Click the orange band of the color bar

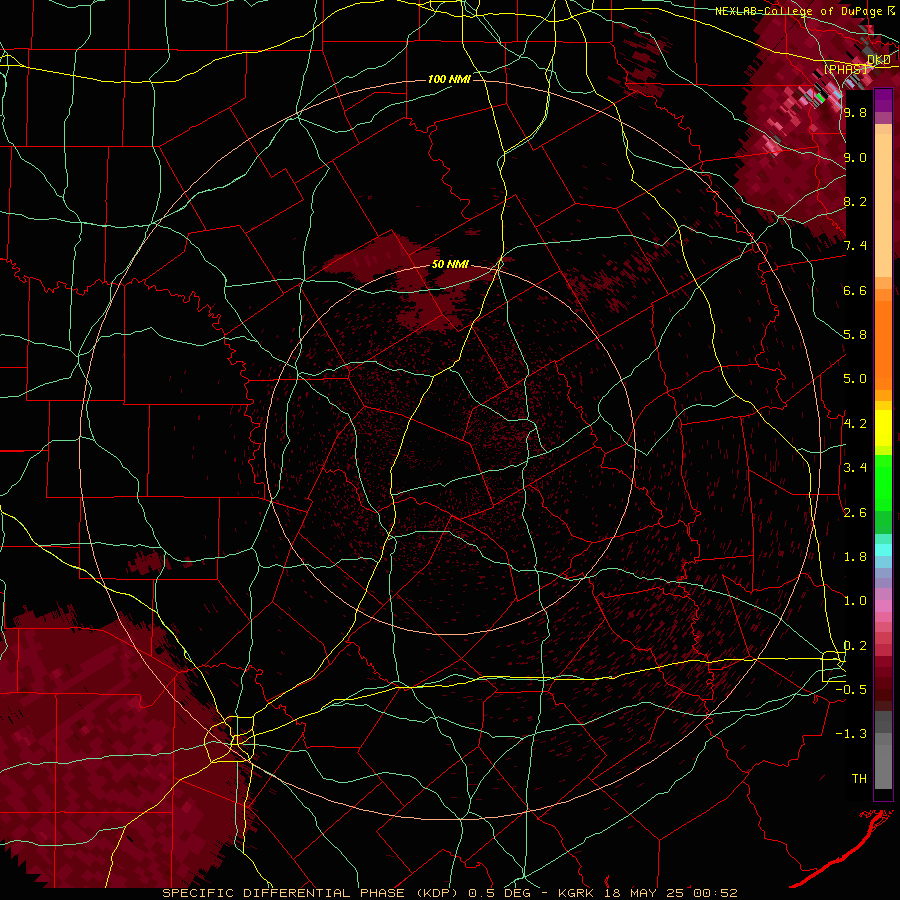(x=883, y=344)
